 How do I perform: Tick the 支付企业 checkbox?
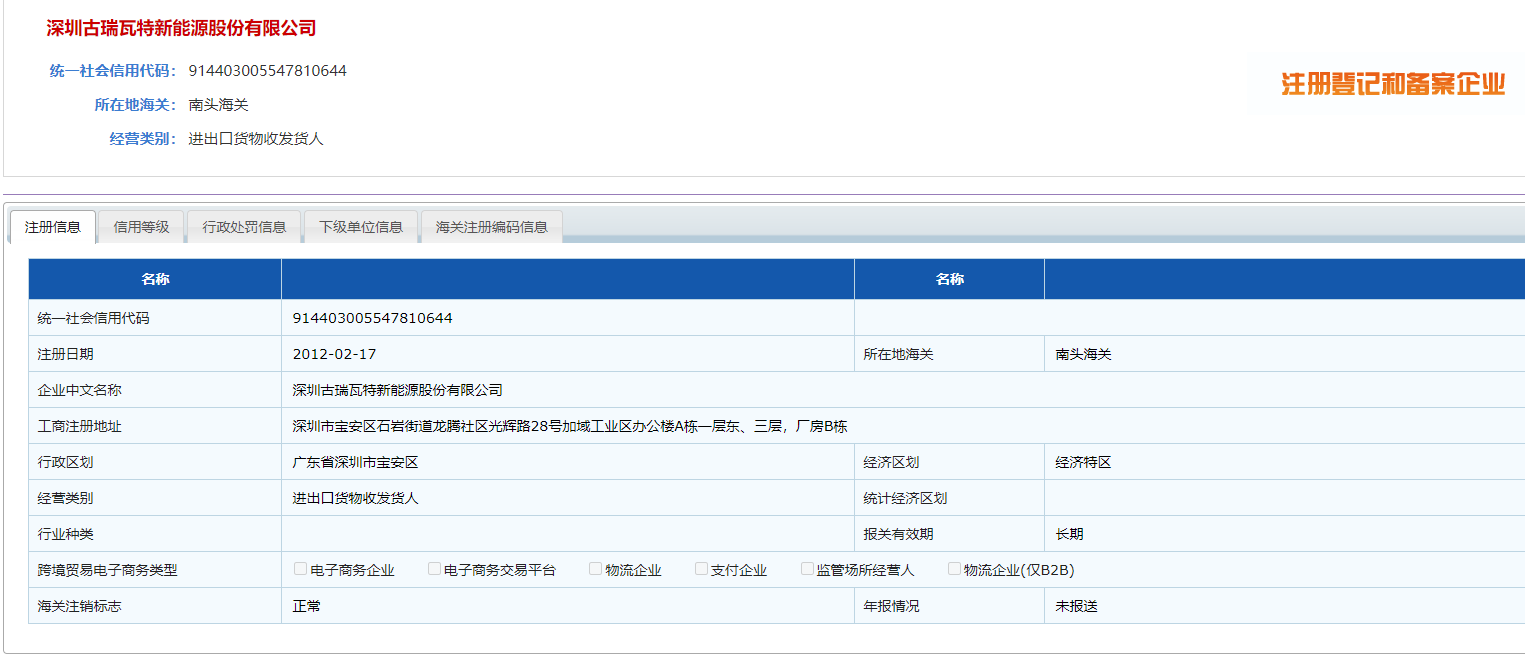(701, 569)
